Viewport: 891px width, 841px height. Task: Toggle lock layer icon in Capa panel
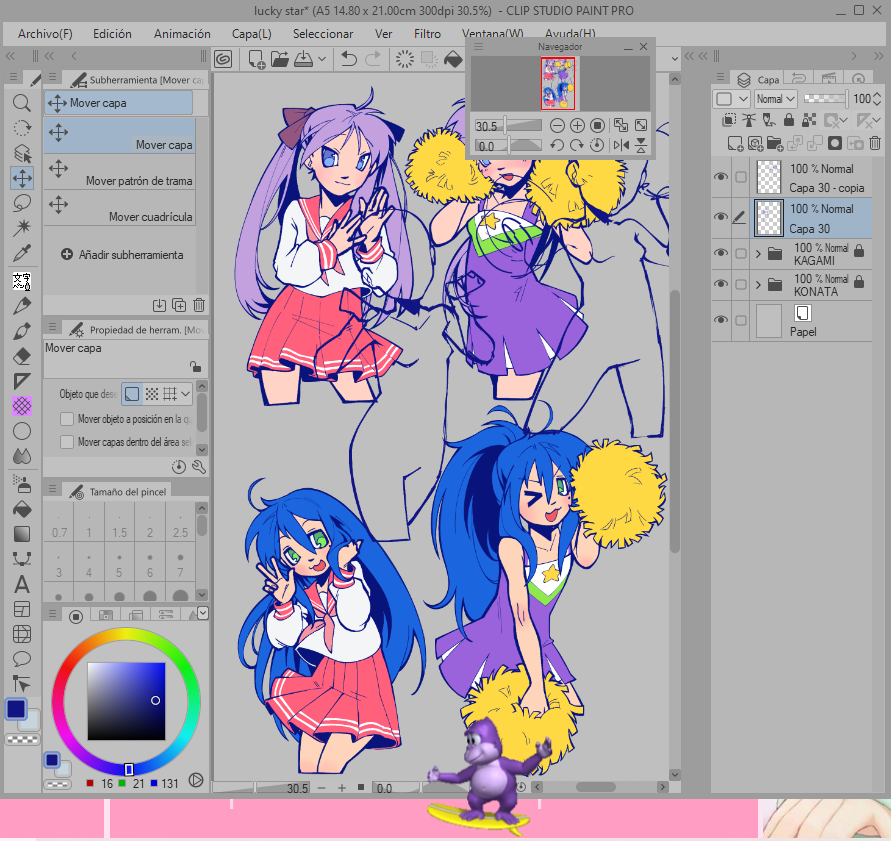point(789,119)
